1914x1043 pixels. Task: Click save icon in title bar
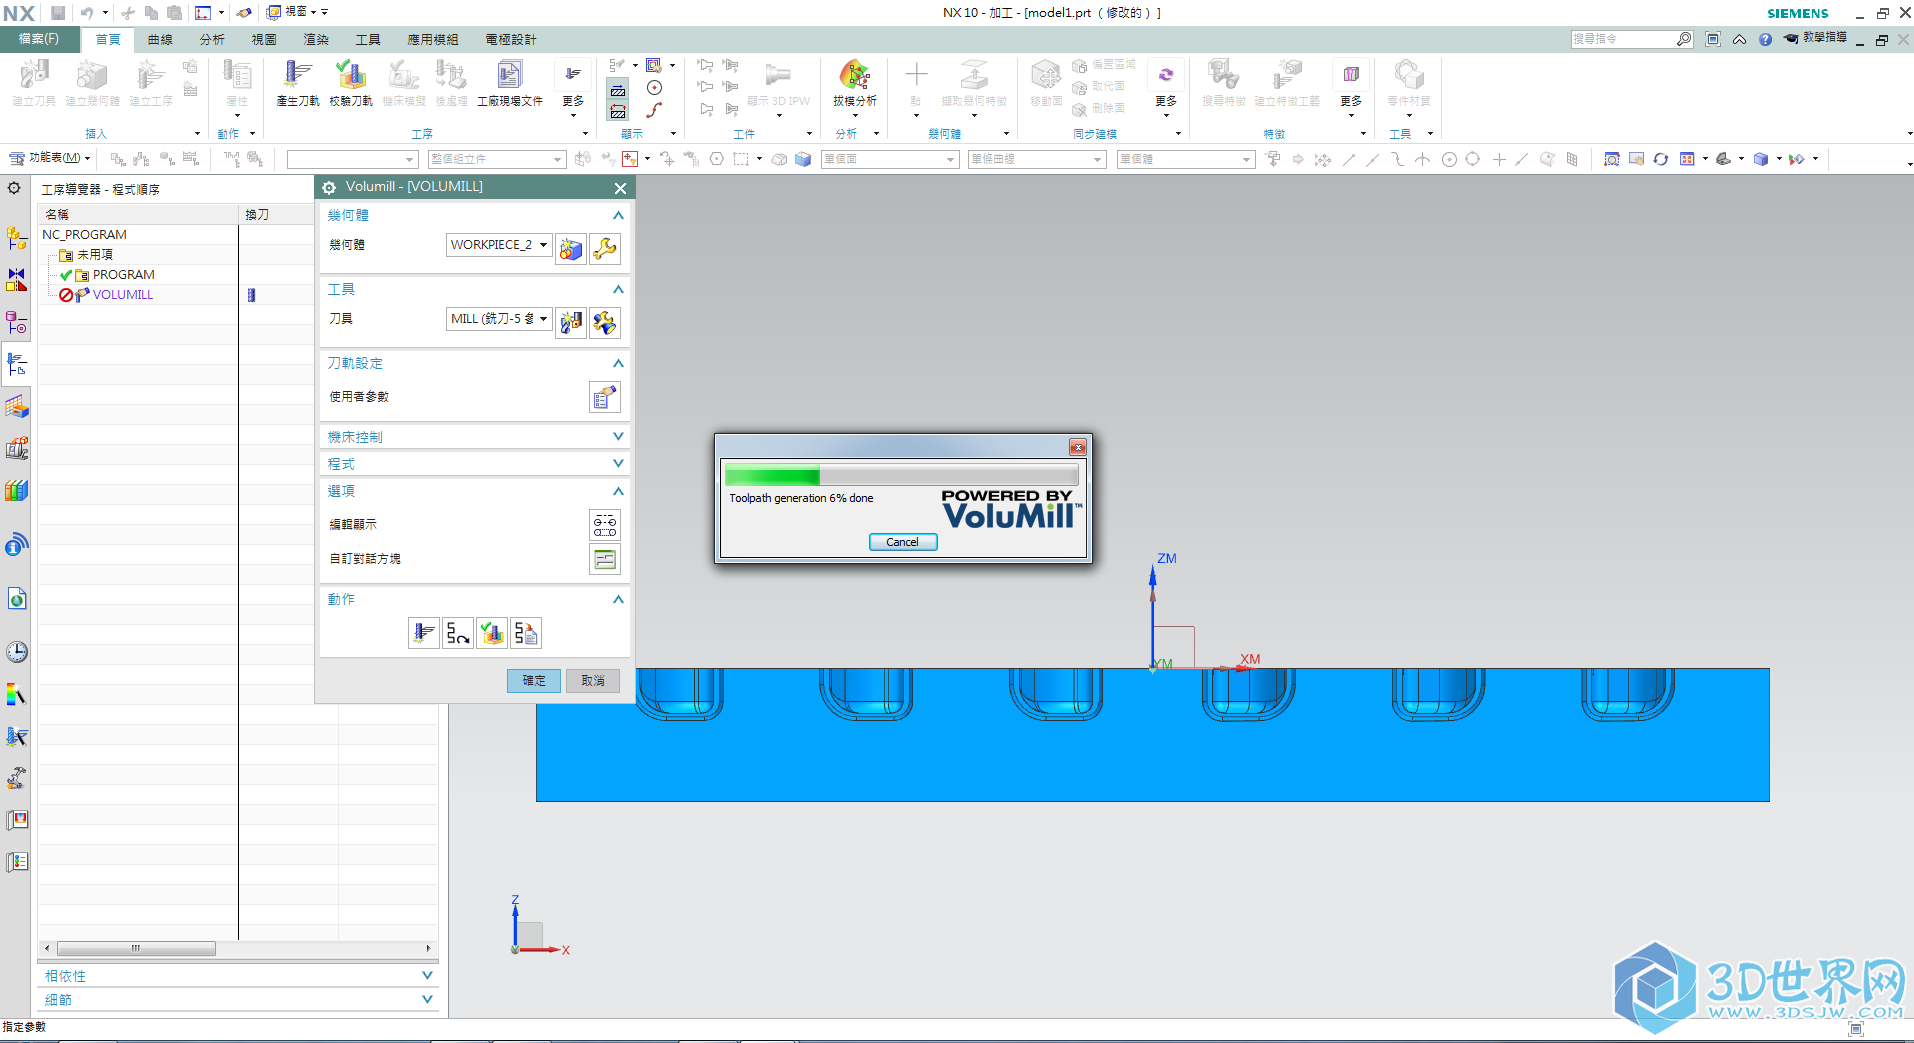coord(58,13)
